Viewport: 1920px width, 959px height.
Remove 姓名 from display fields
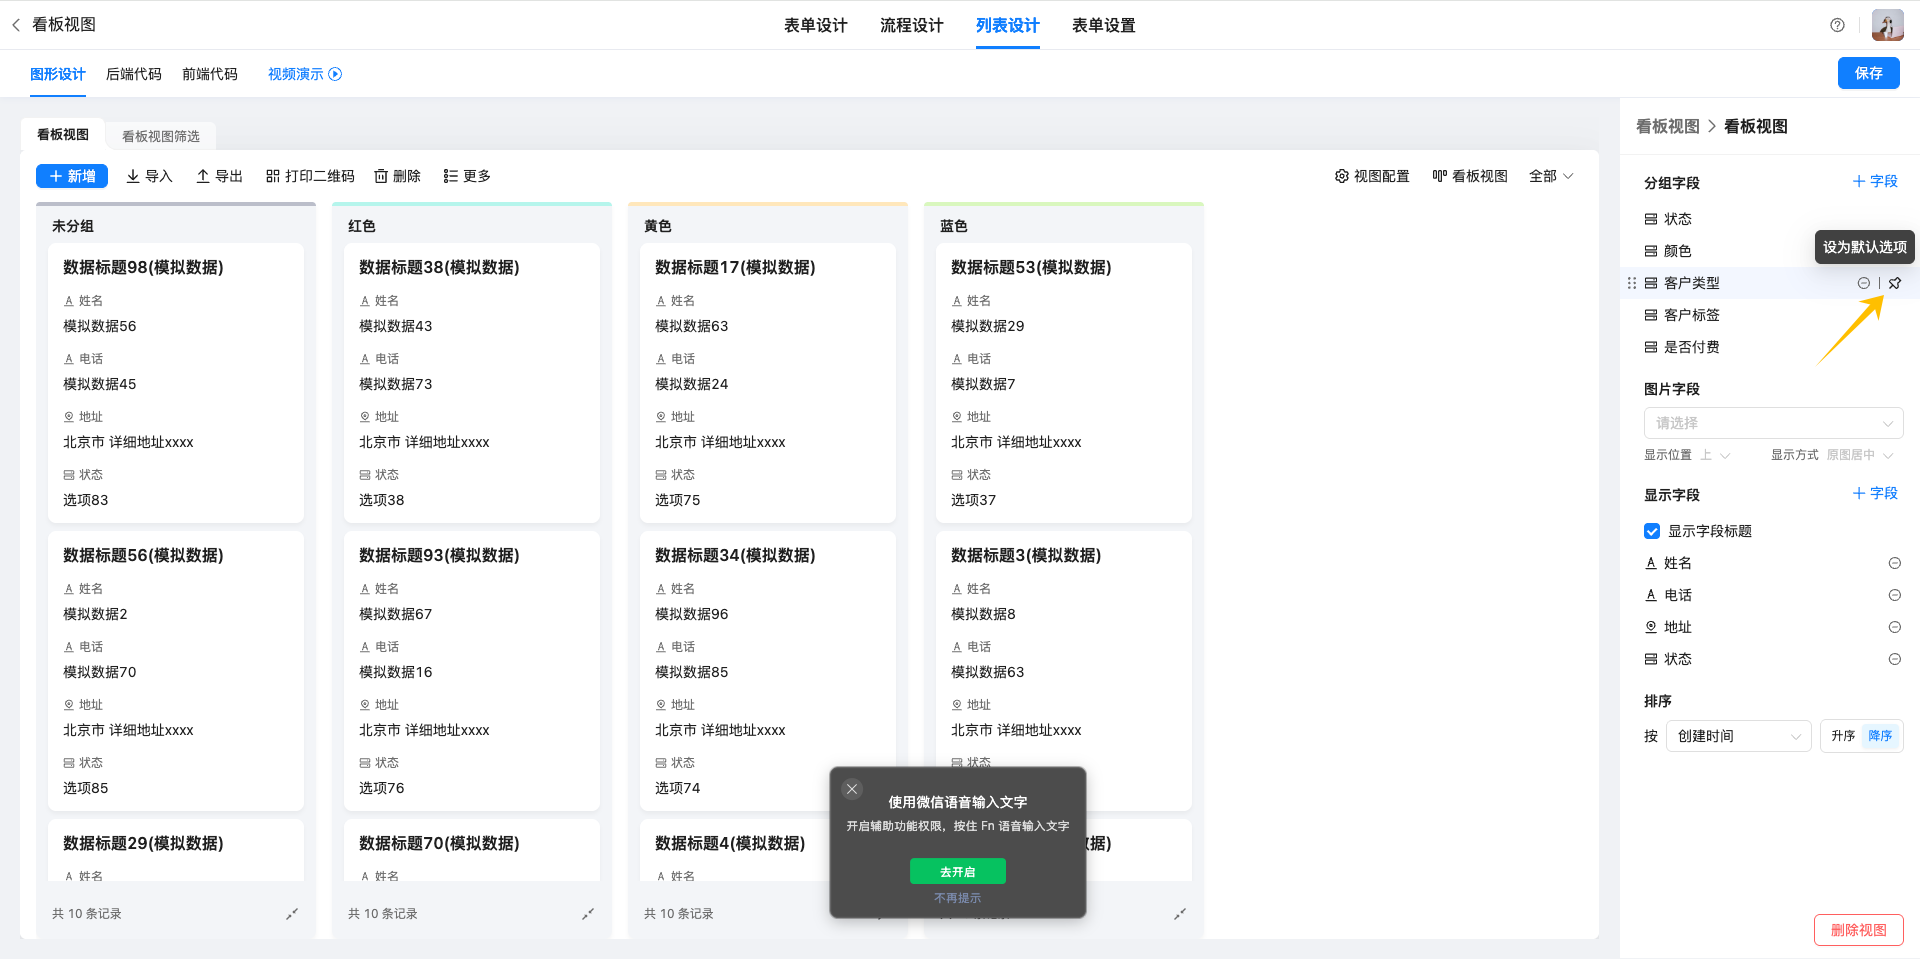(x=1894, y=563)
